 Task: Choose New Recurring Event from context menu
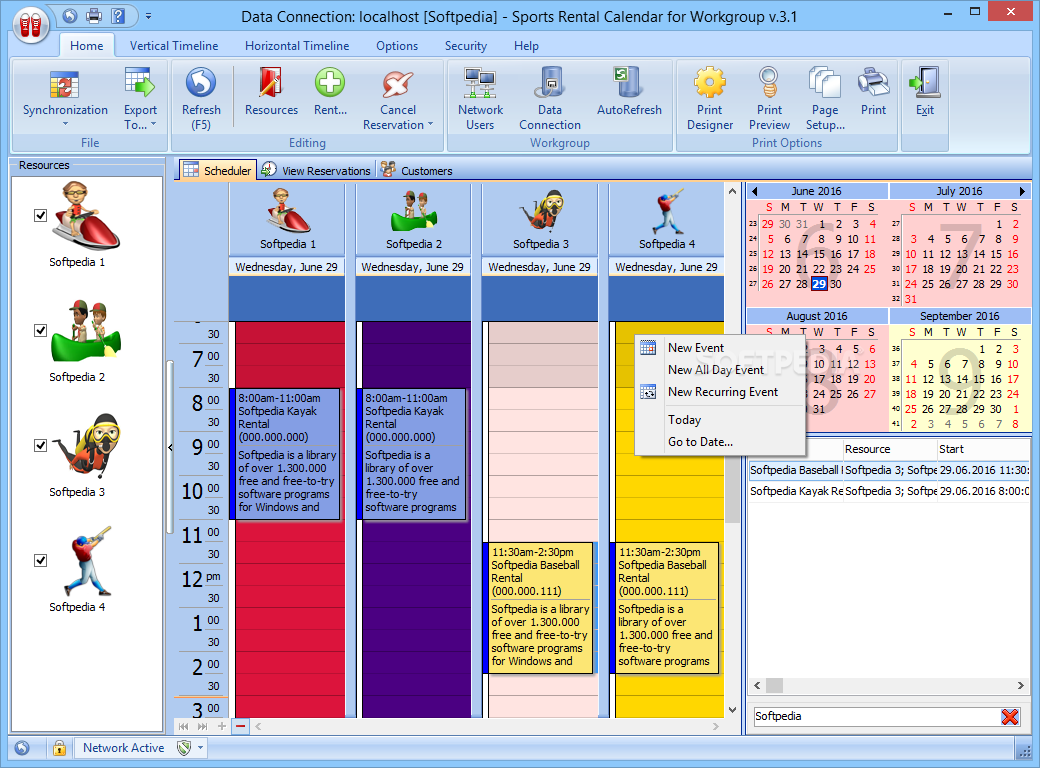(723, 392)
